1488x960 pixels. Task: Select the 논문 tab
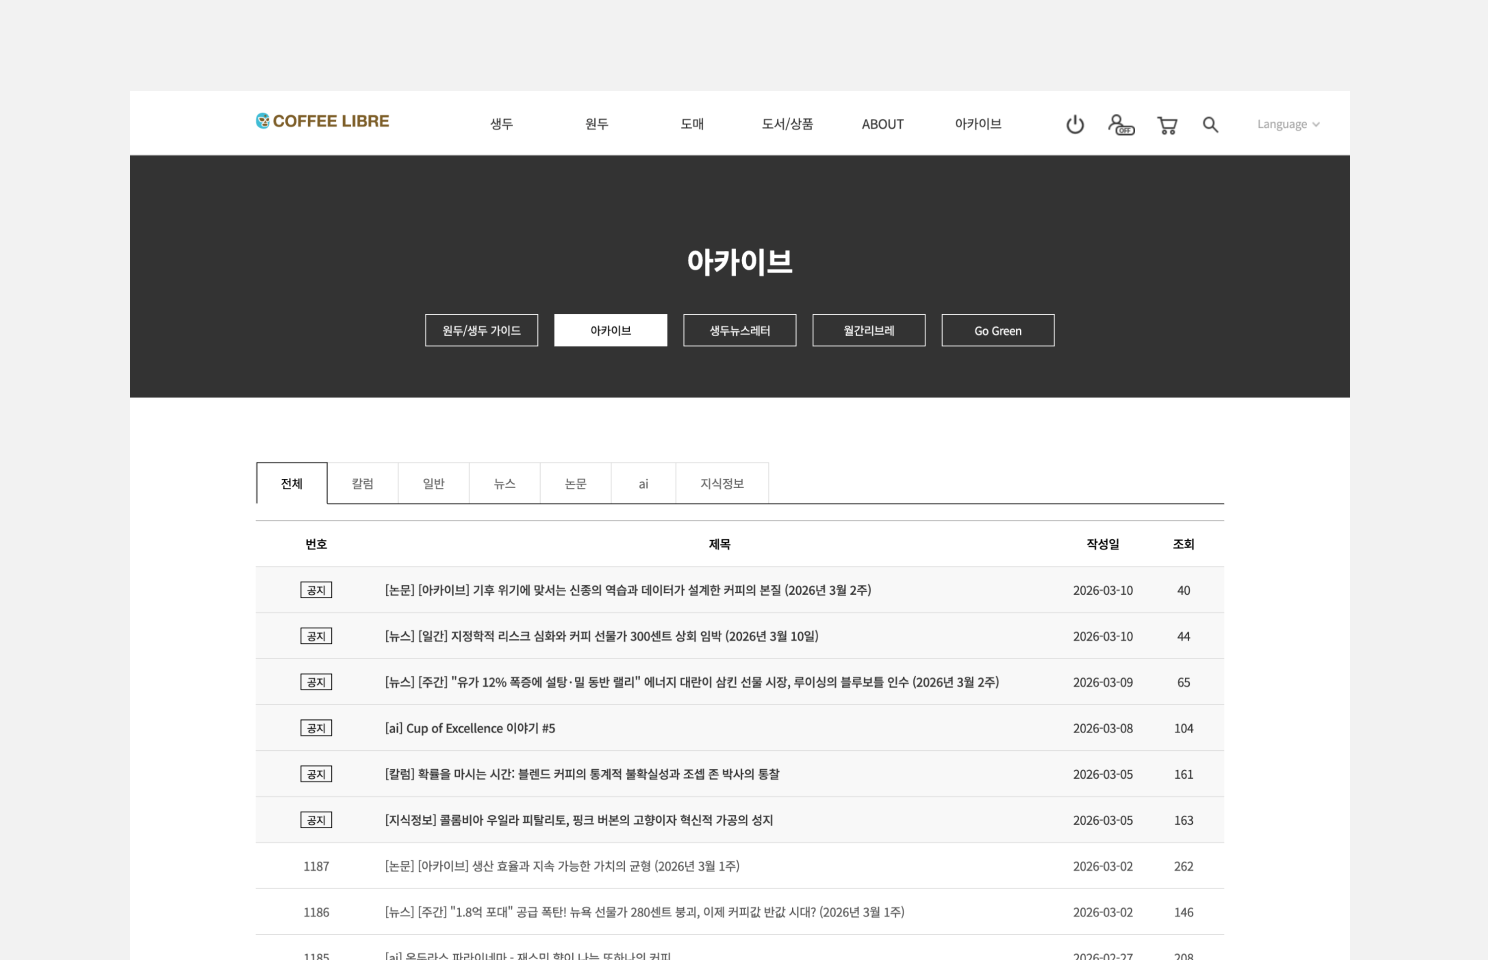click(x=575, y=483)
